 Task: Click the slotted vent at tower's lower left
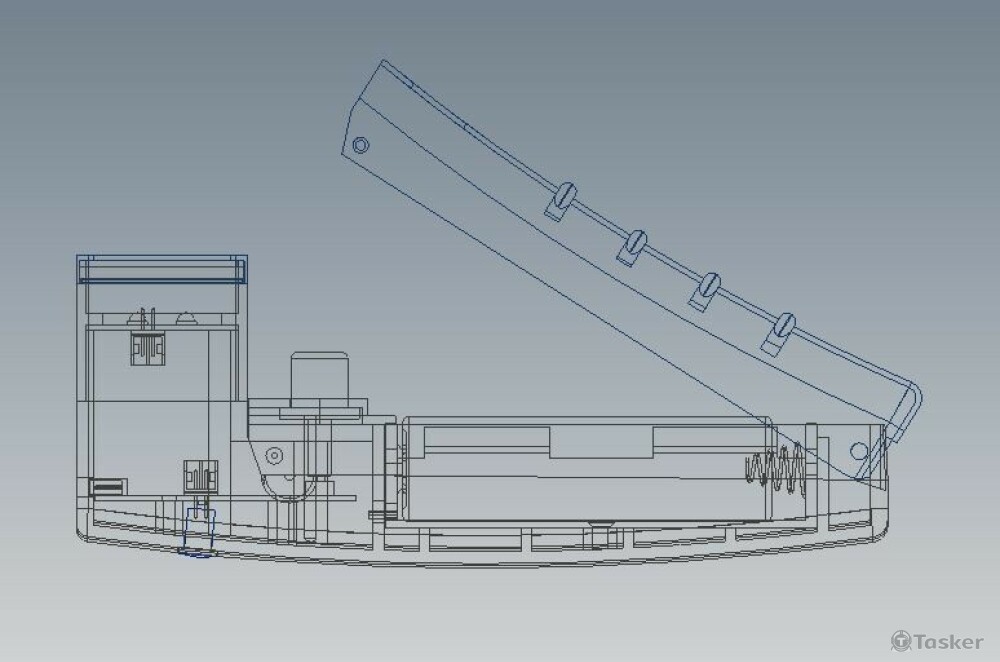pyautogui.click(x=106, y=487)
